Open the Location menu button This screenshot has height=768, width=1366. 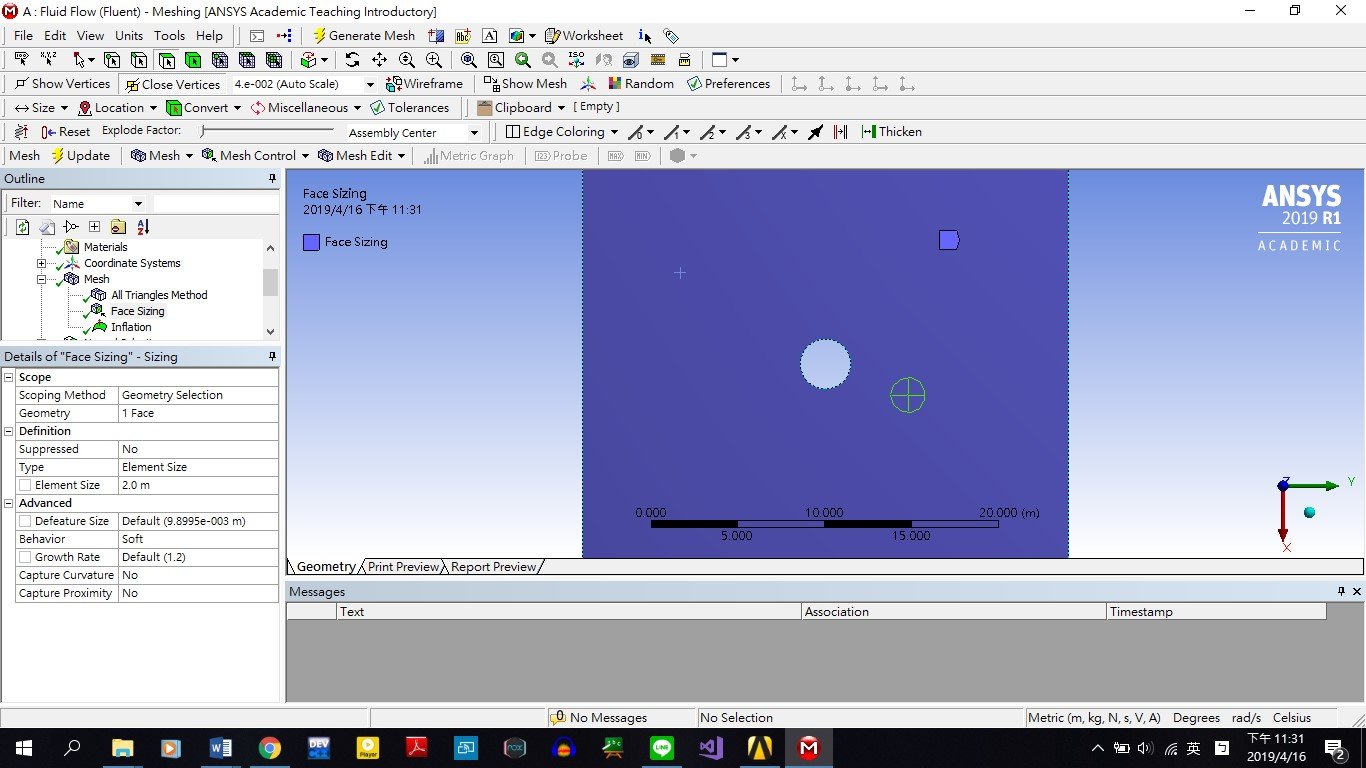coord(118,108)
